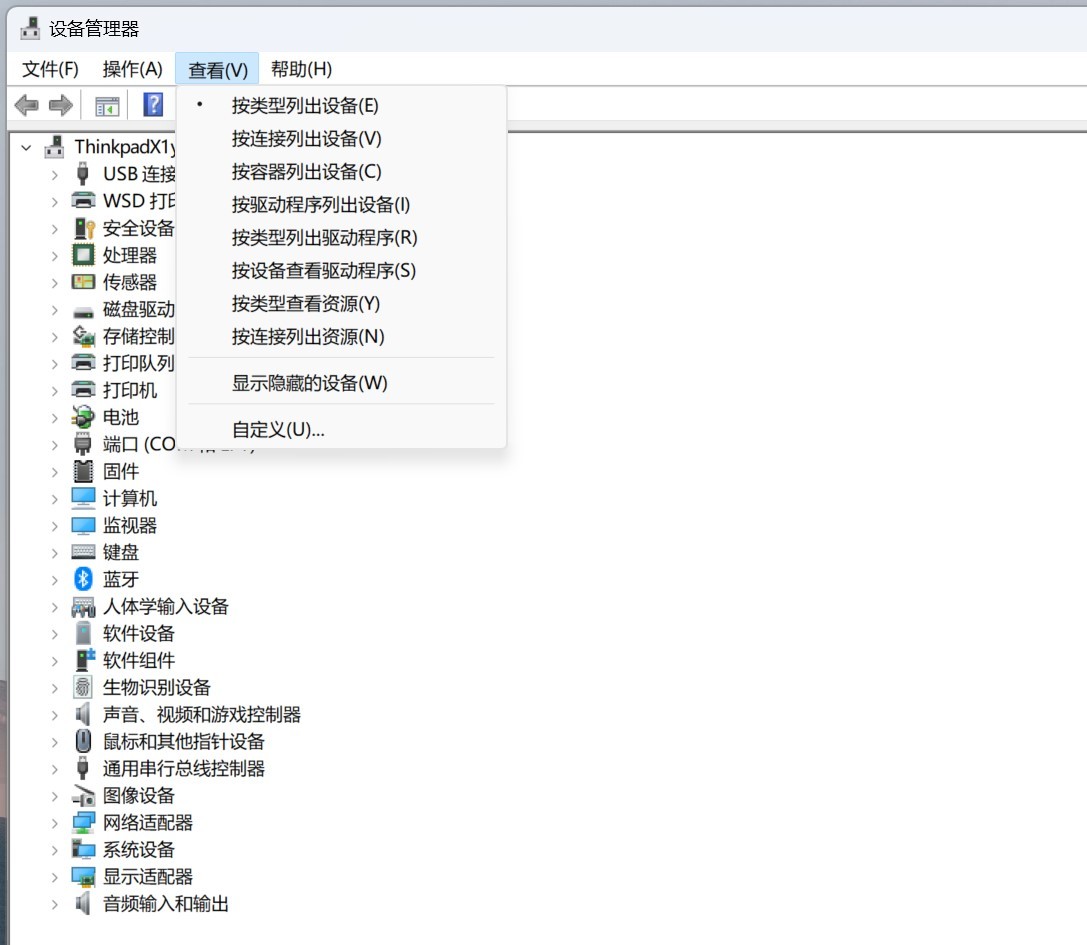Select the 键盘 keyboard category icon
The width and height of the screenshot is (1087, 945).
click(x=83, y=552)
